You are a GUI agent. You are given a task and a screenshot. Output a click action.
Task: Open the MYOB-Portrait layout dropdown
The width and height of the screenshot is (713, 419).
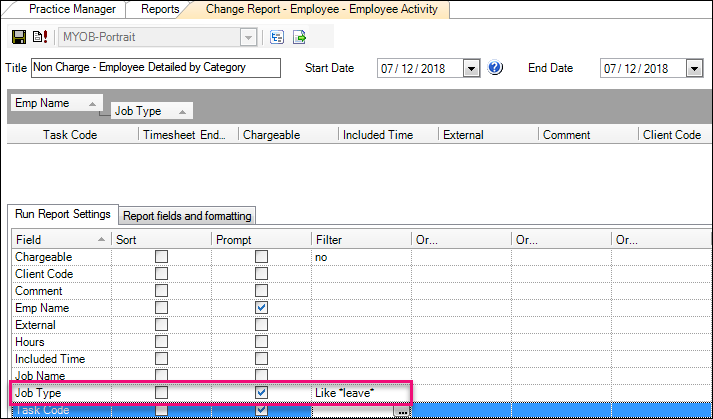[x=247, y=38]
